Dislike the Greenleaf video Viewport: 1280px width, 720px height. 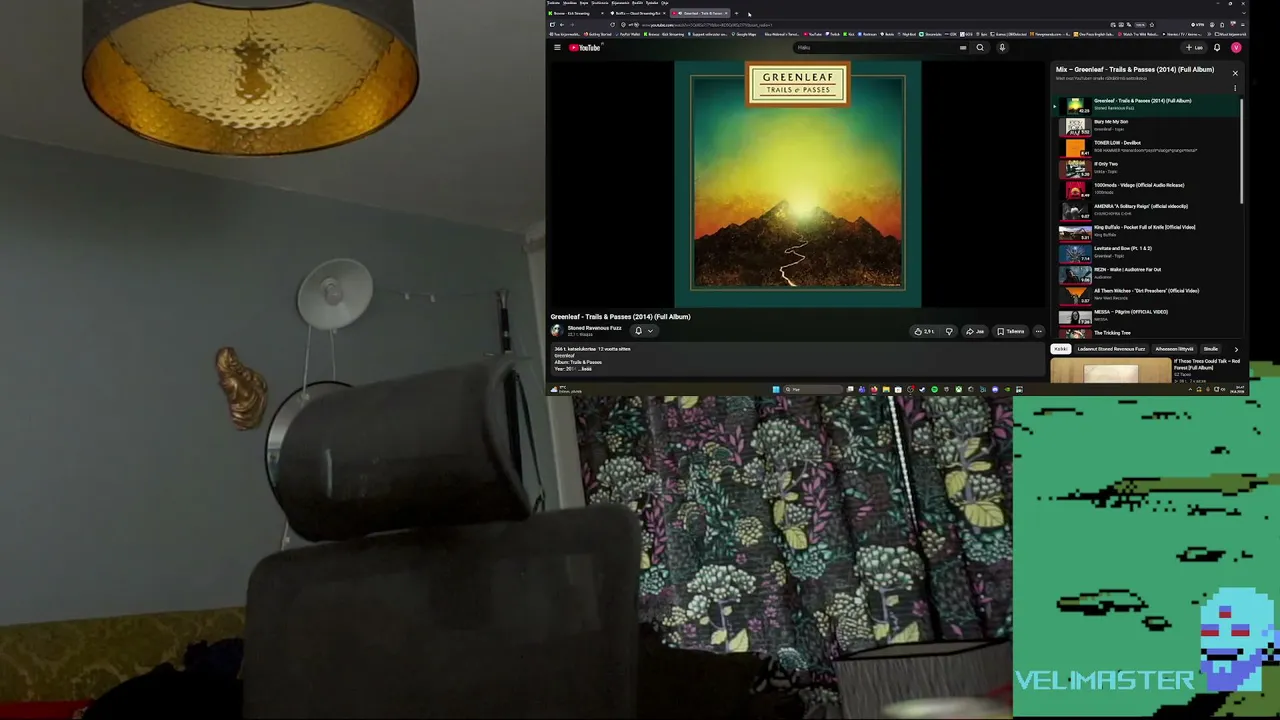click(x=949, y=331)
